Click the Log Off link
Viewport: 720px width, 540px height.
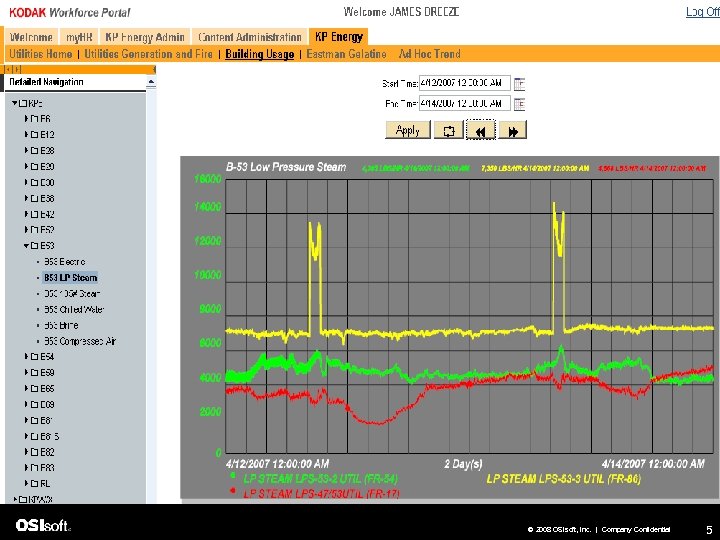tap(703, 12)
